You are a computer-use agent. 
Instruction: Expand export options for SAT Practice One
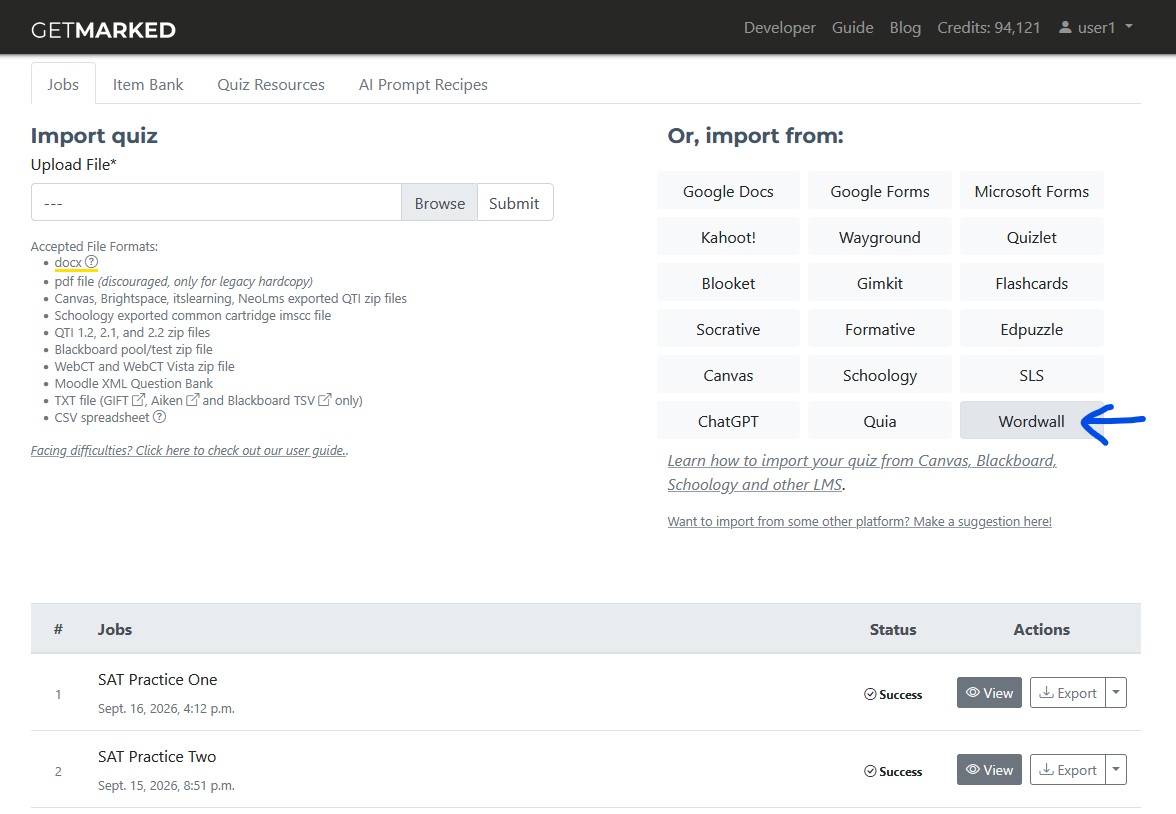[1116, 692]
